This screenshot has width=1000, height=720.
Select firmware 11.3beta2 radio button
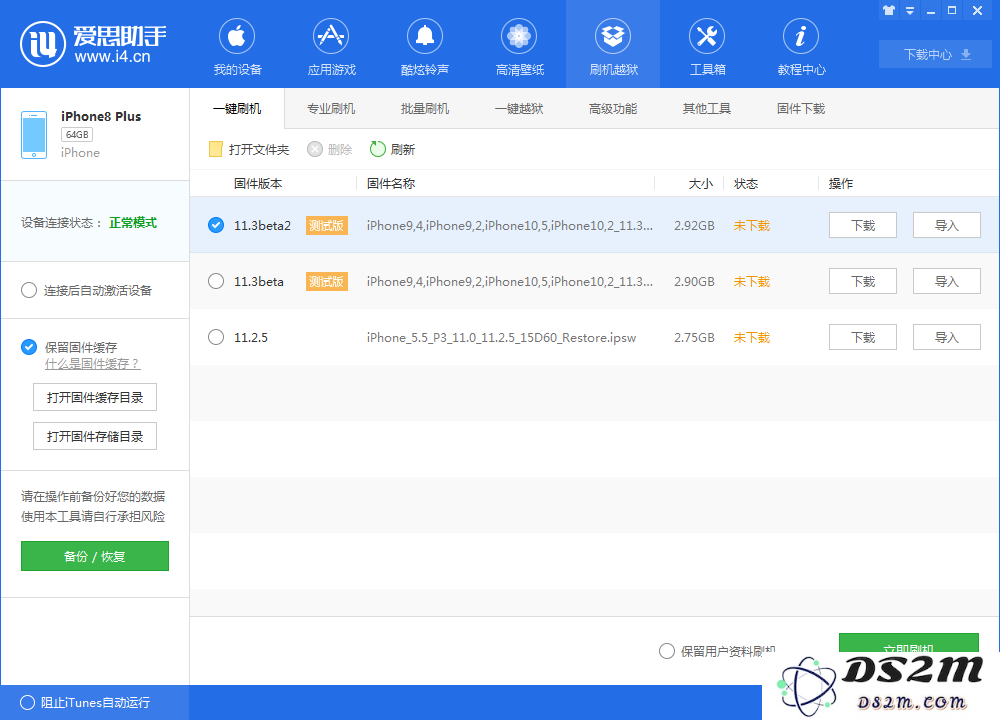(216, 225)
